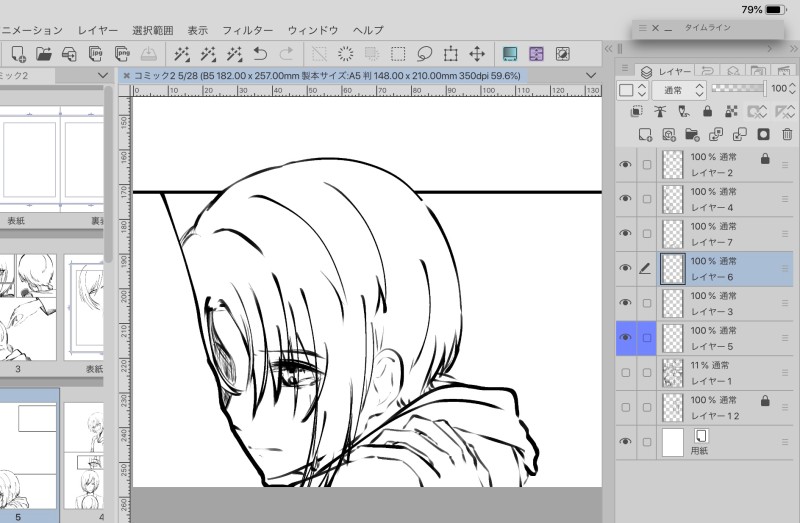This screenshot has height=523, width=800.
Task: Open the 表示 menu
Action: [197, 30]
